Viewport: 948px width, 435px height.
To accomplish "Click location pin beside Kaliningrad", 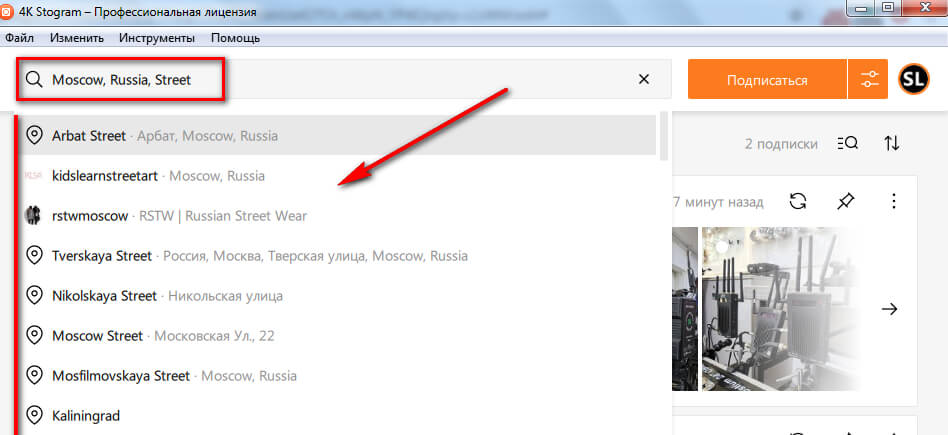I will (x=34, y=415).
